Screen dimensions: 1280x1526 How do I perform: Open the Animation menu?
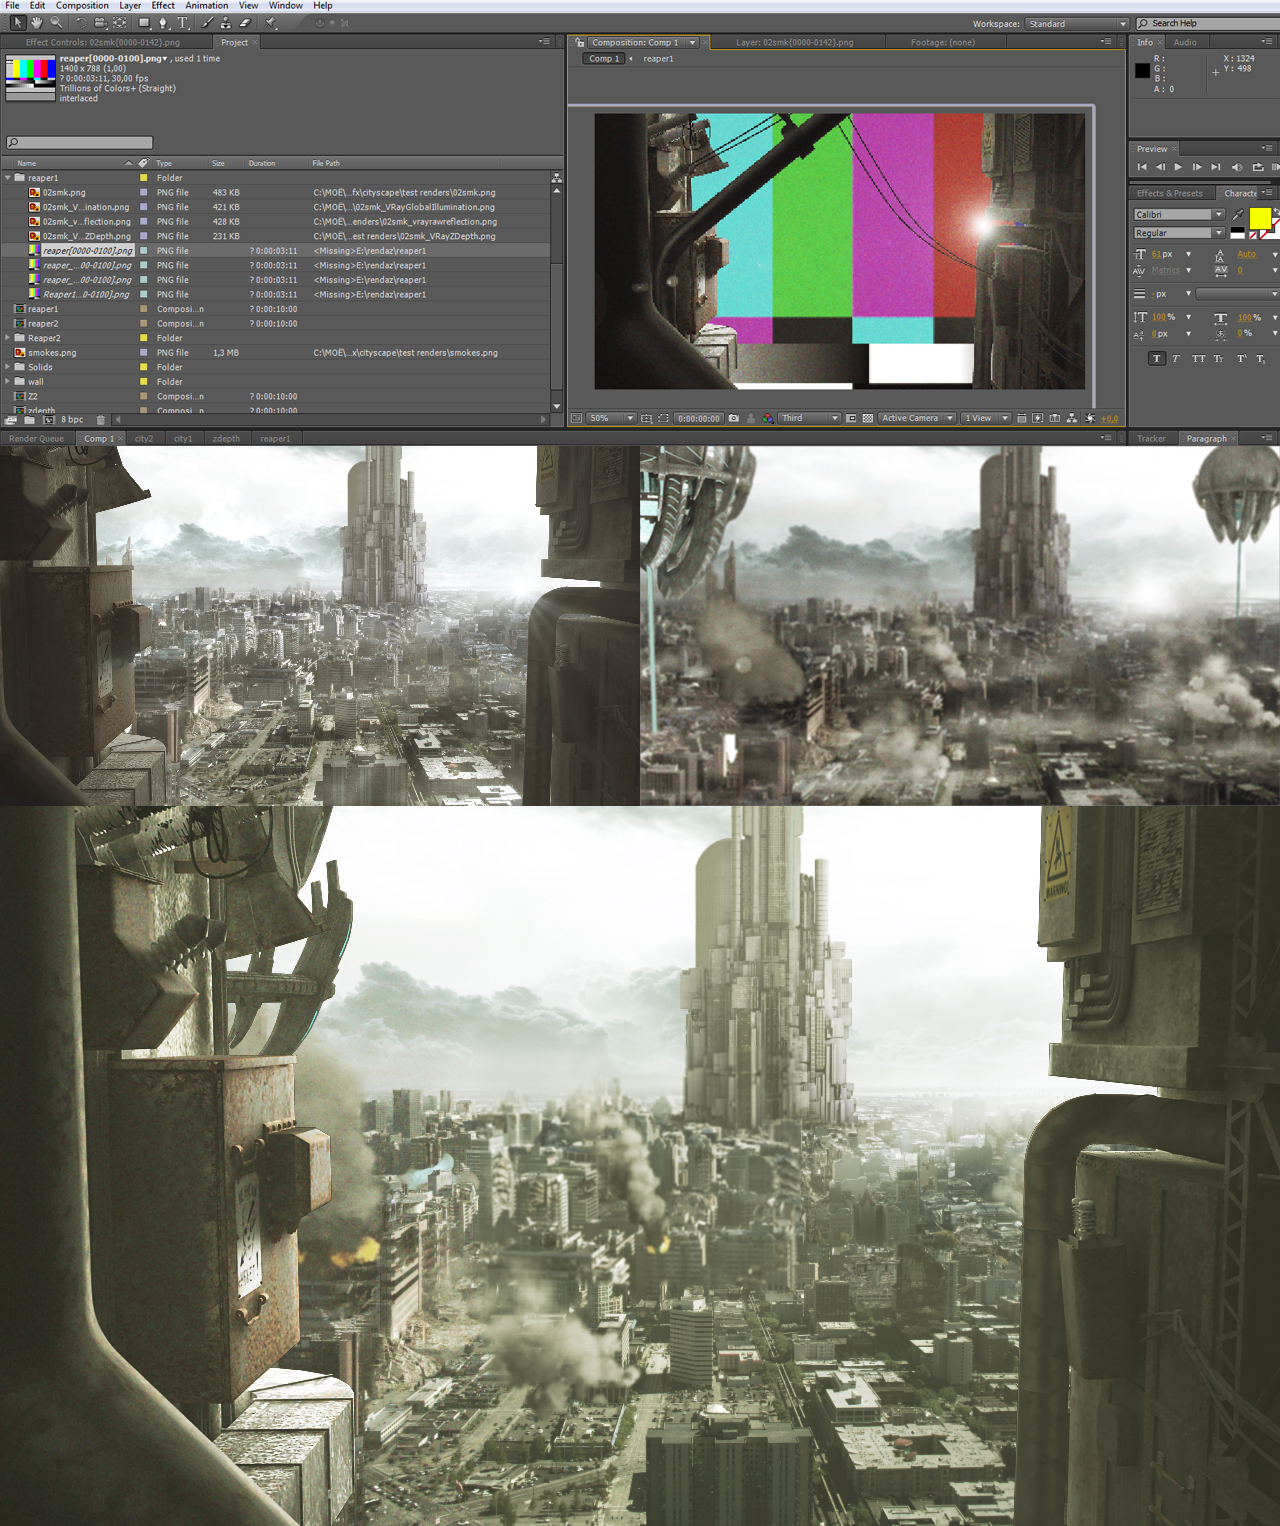(207, 6)
